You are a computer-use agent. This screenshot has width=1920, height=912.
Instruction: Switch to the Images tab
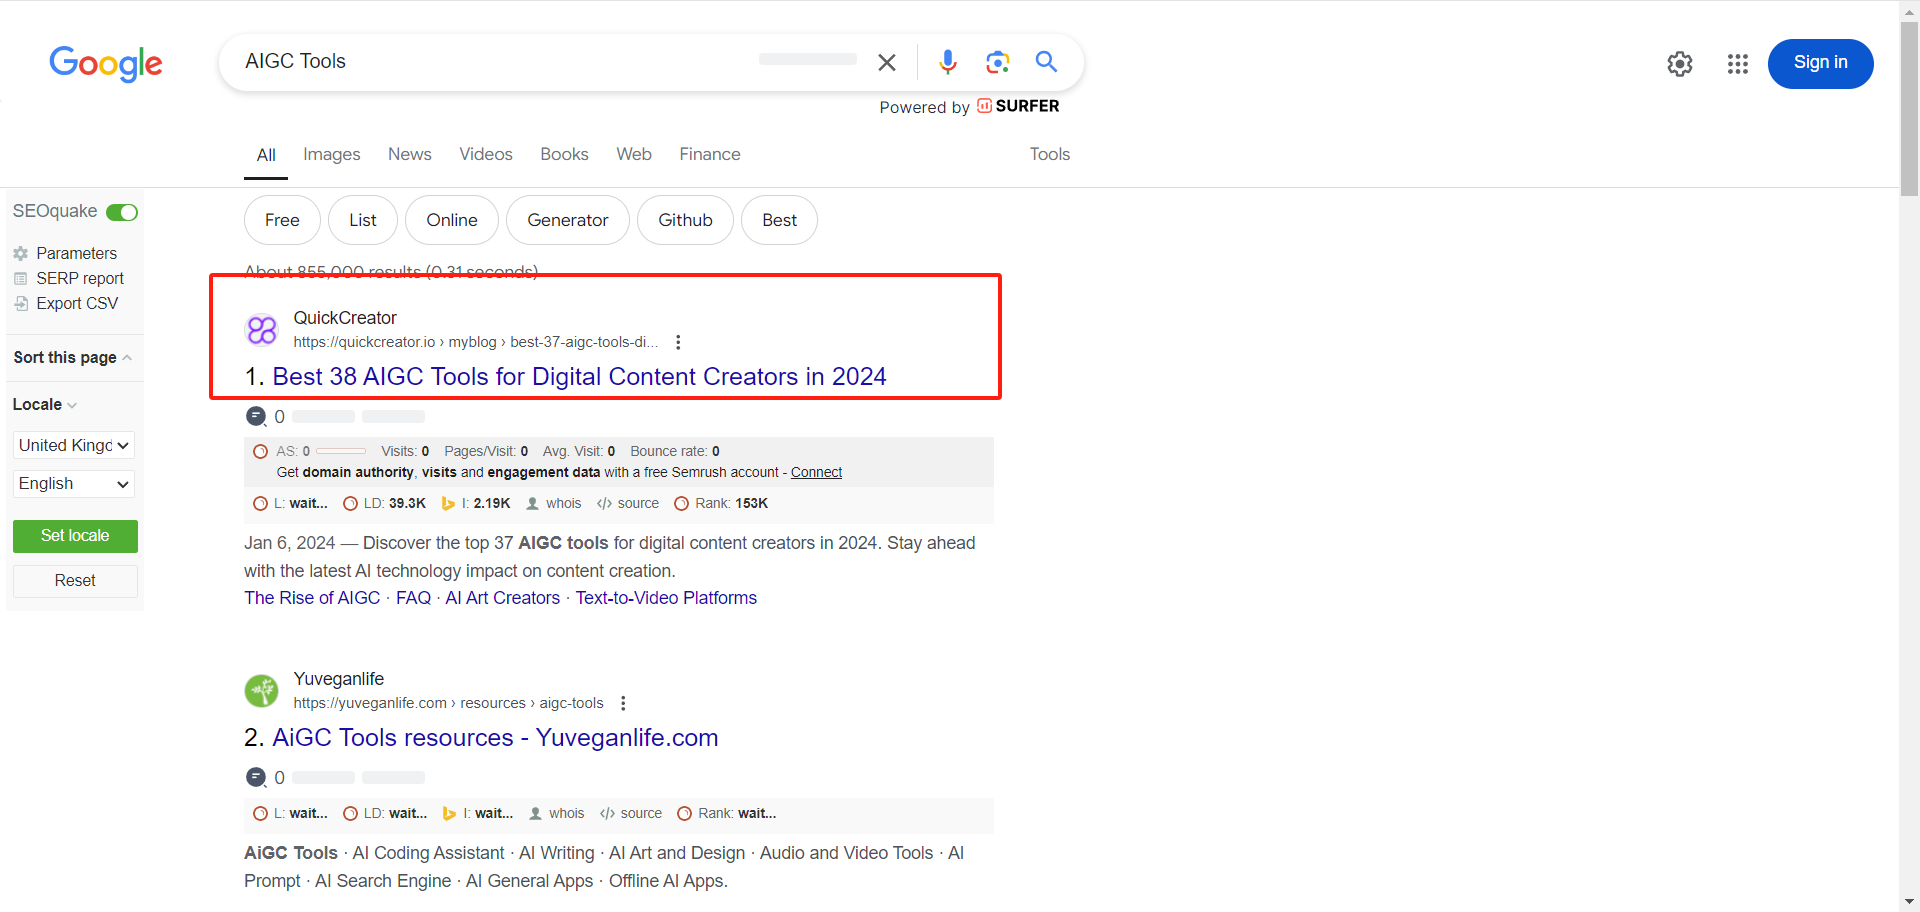click(332, 155)
